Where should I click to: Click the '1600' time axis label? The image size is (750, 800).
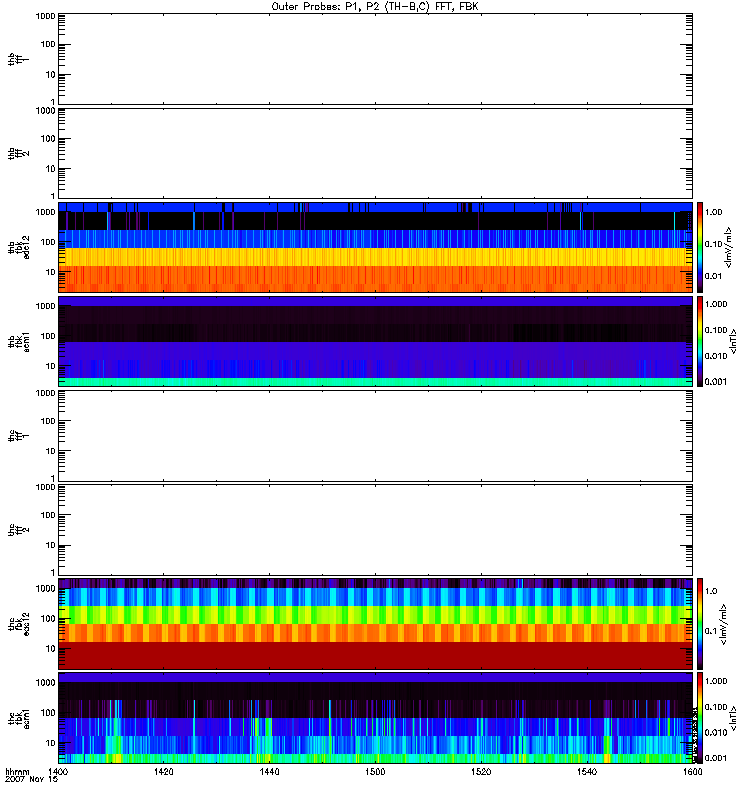click(692, 771)
